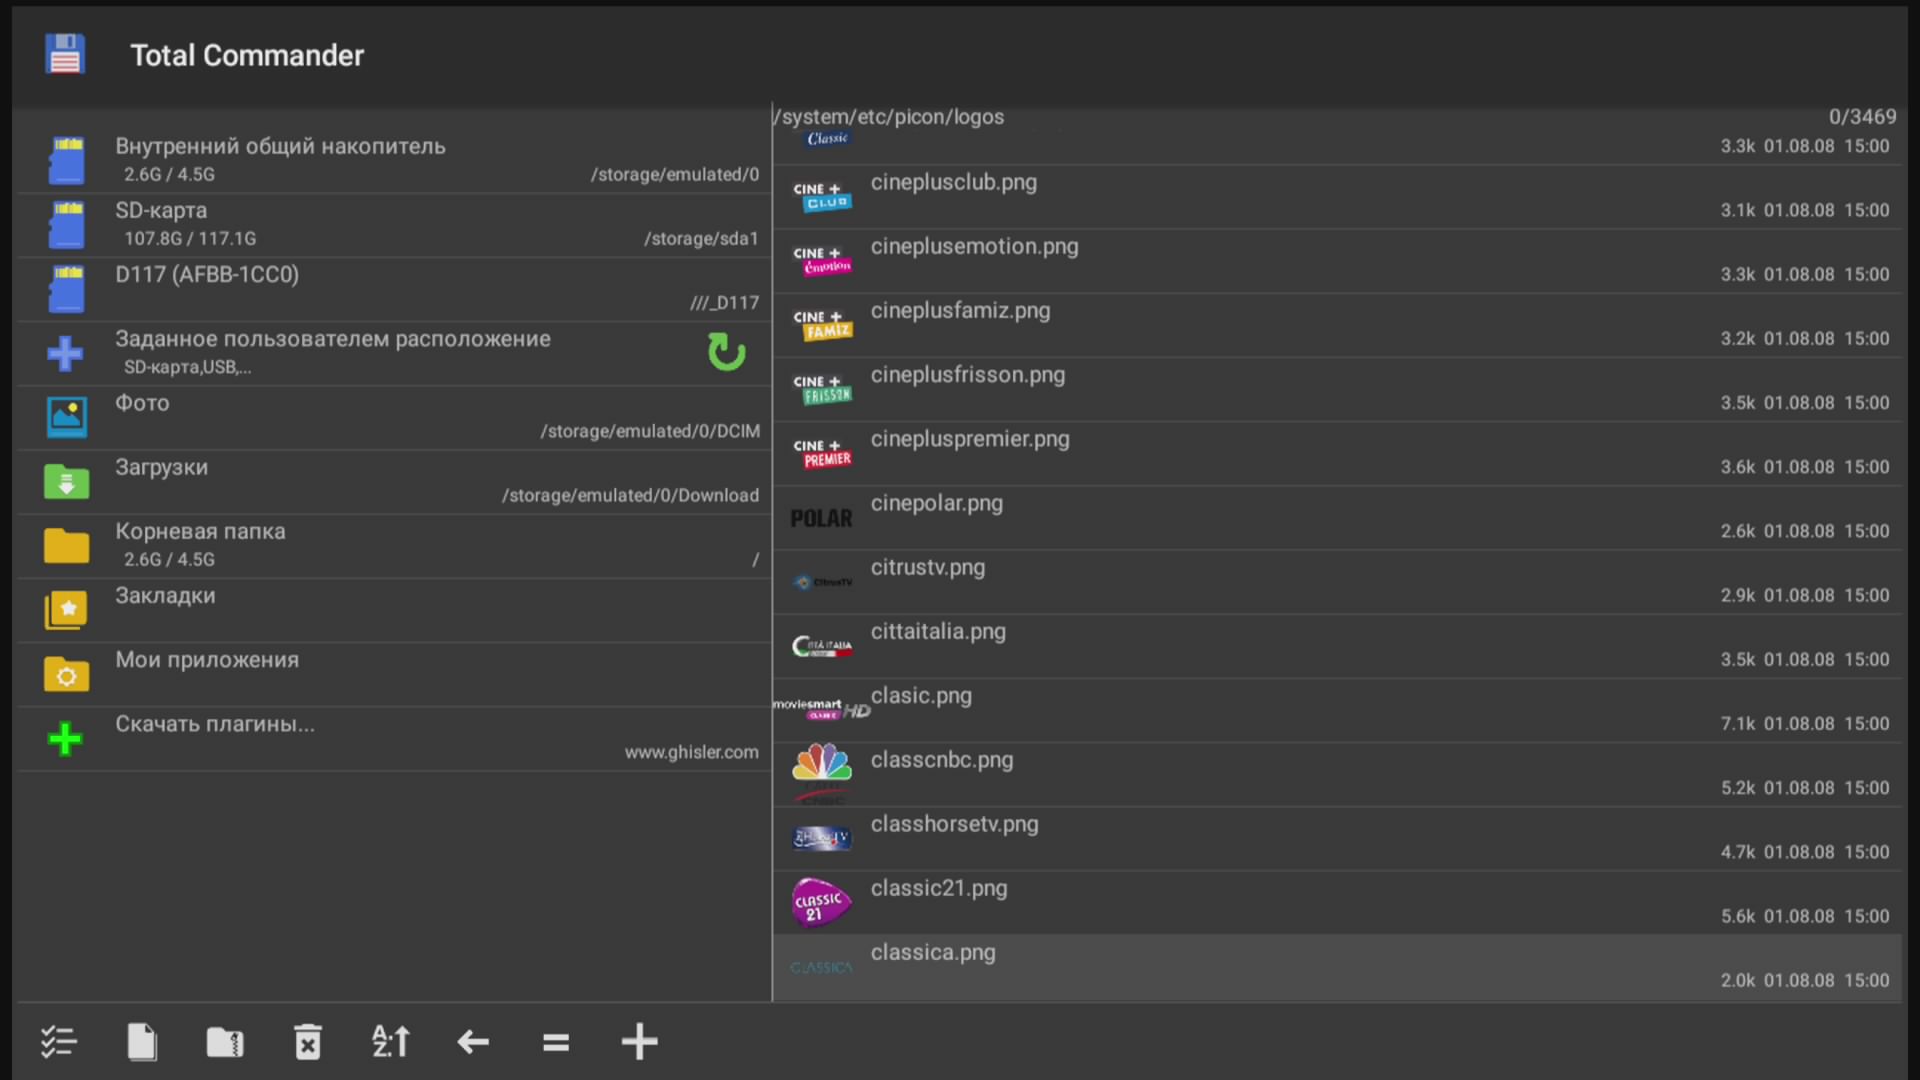Click the /system/etc/picon/logos path header
Screen dimensions: 1920x1080
889,117
